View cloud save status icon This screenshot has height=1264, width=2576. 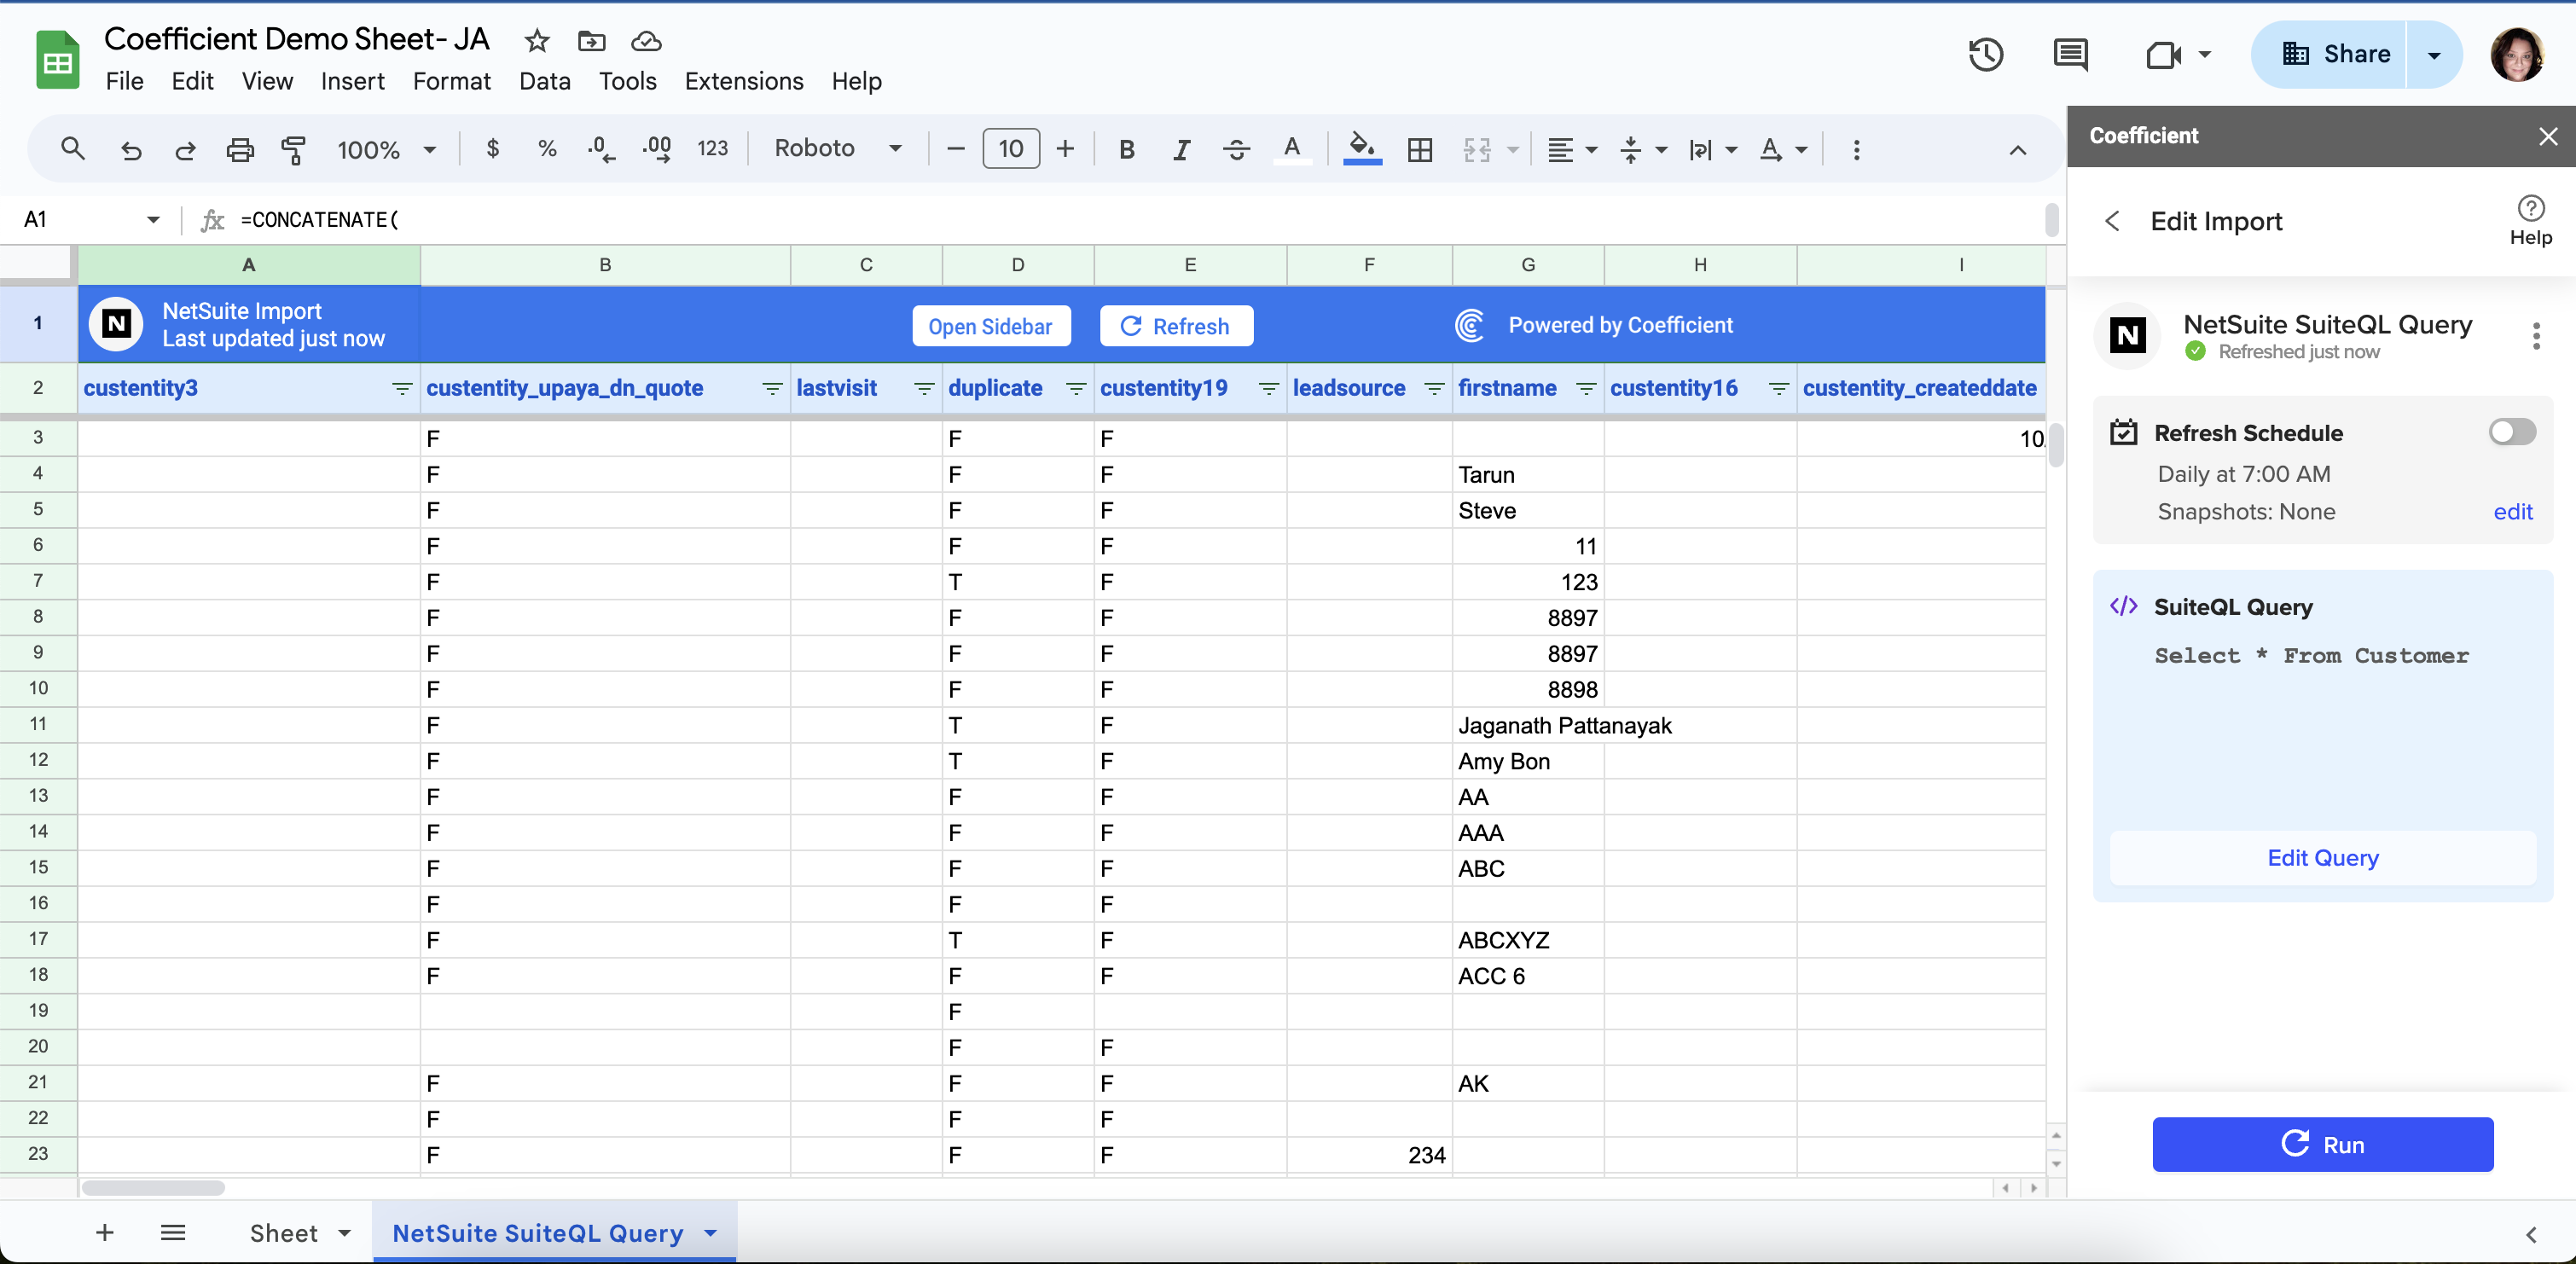pyautogui.click(x=646, y=41)
